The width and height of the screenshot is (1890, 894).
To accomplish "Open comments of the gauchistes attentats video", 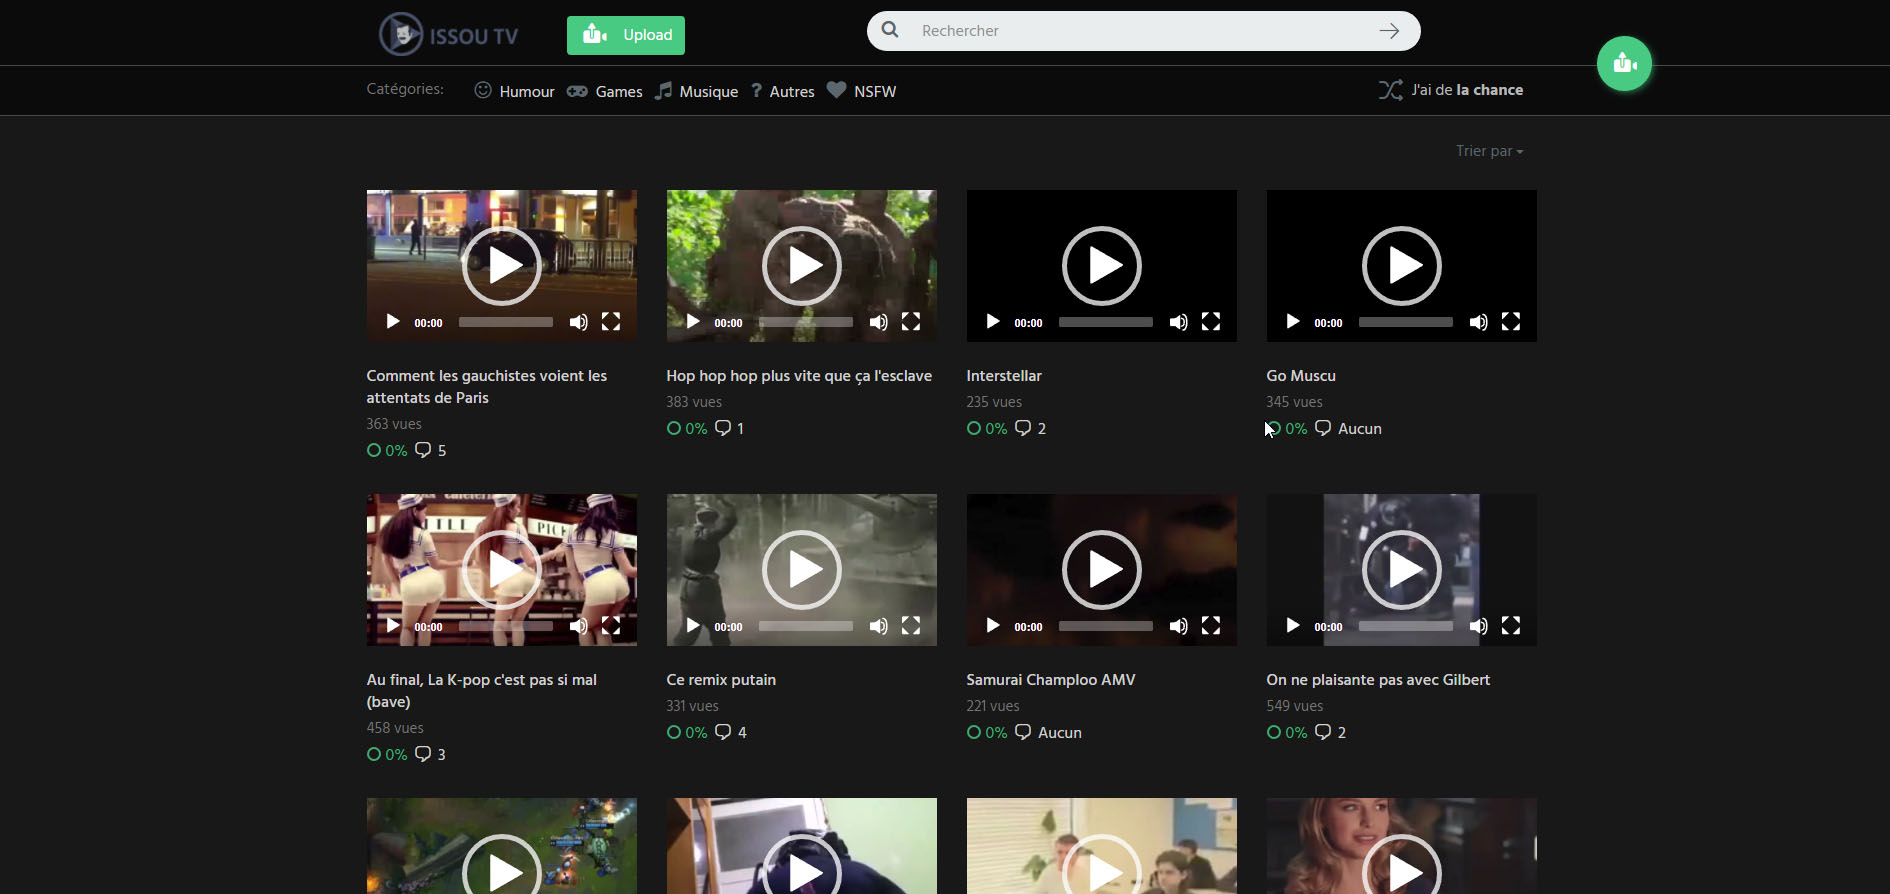I will click(x=431, y=450).
